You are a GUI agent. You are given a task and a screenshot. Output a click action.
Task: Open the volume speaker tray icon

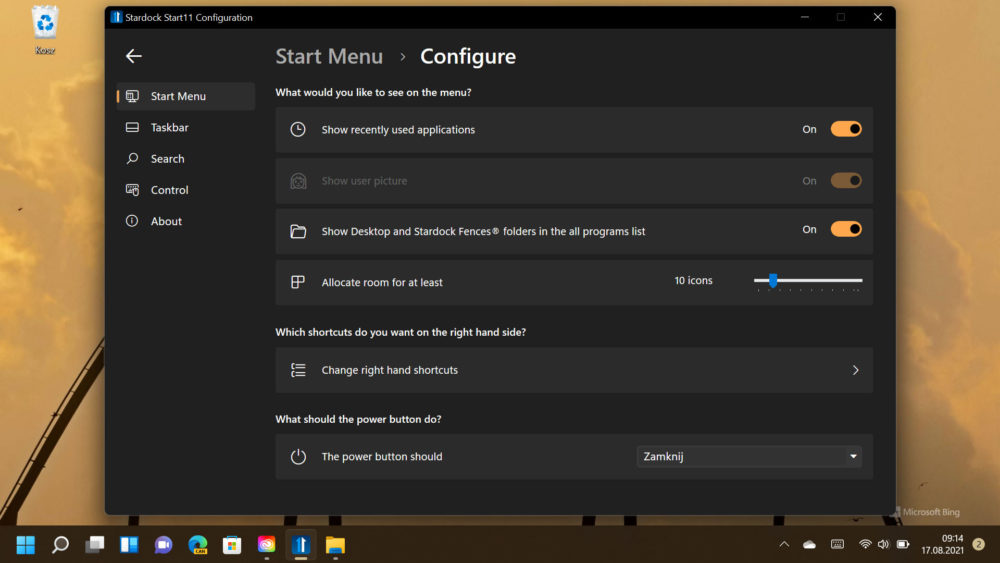pos(883,545)
